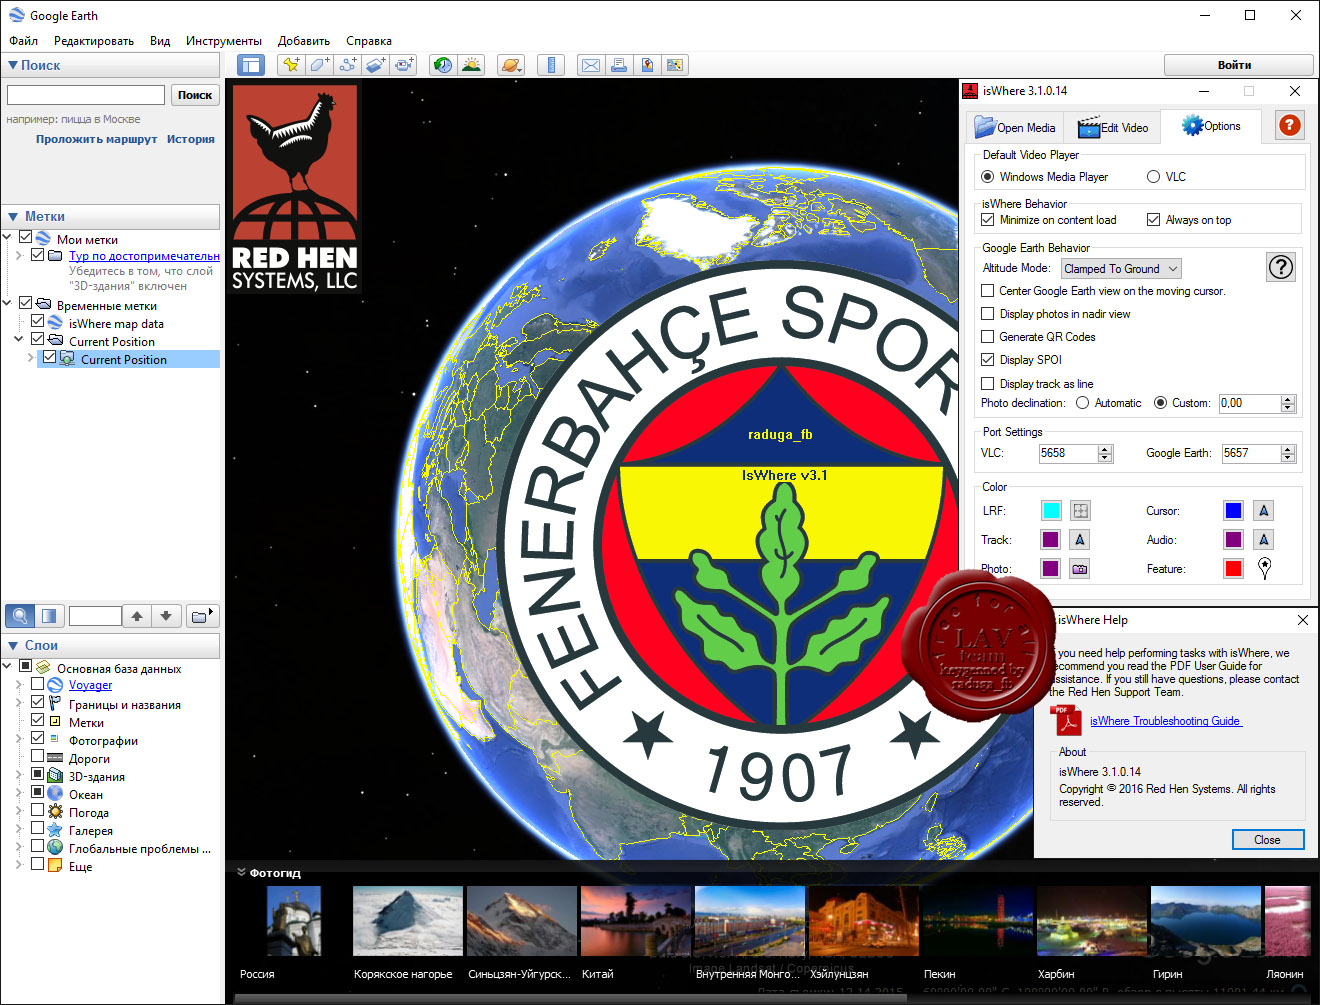This screenshot has width=1320, height=1005.
Task: Show historical imagery clock icon
Action: pos(443,65)
